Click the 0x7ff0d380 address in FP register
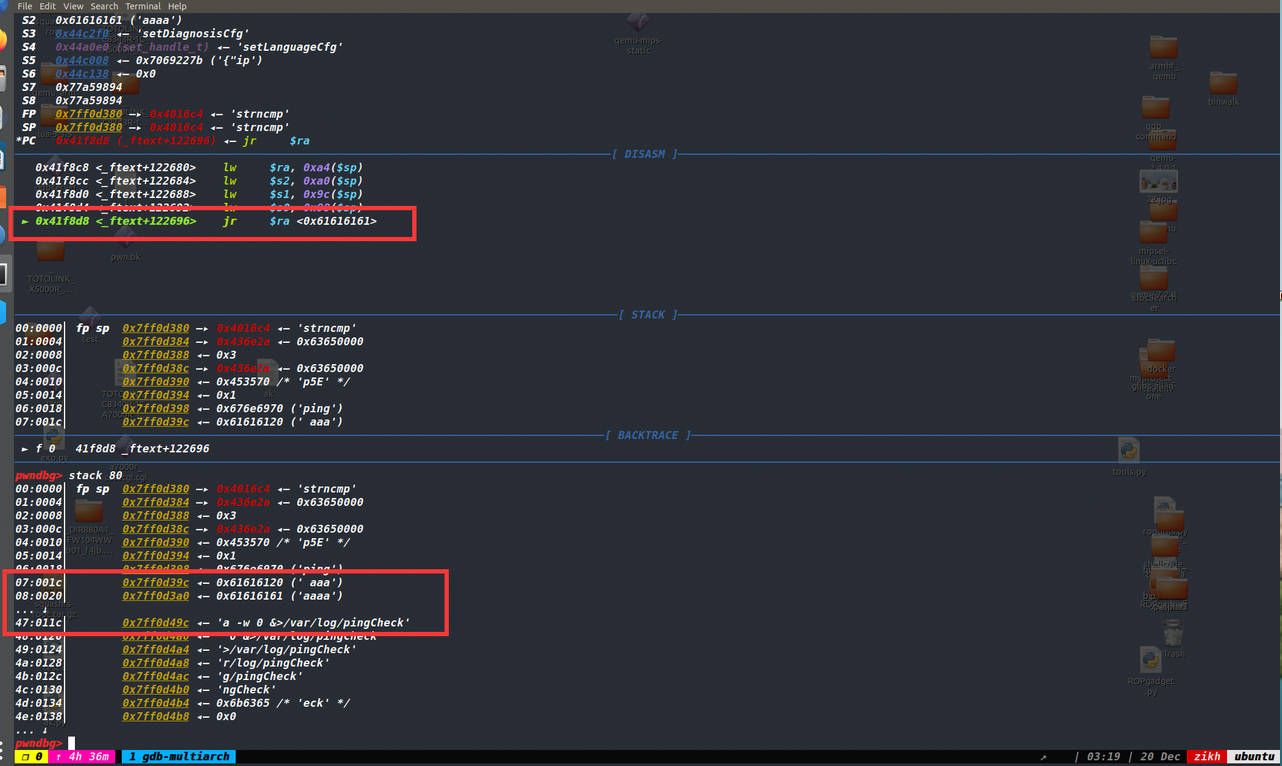 click(89, 114)
